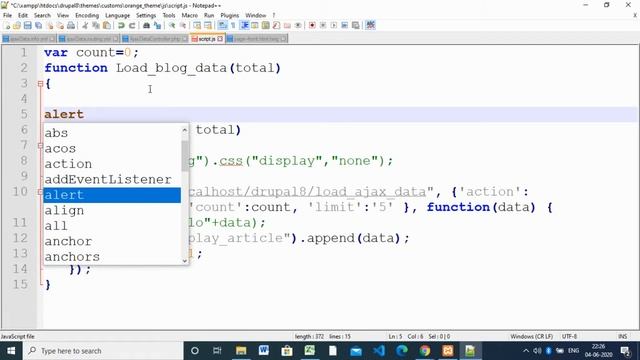Click in the 'Type here to search' box

point(103,351)
